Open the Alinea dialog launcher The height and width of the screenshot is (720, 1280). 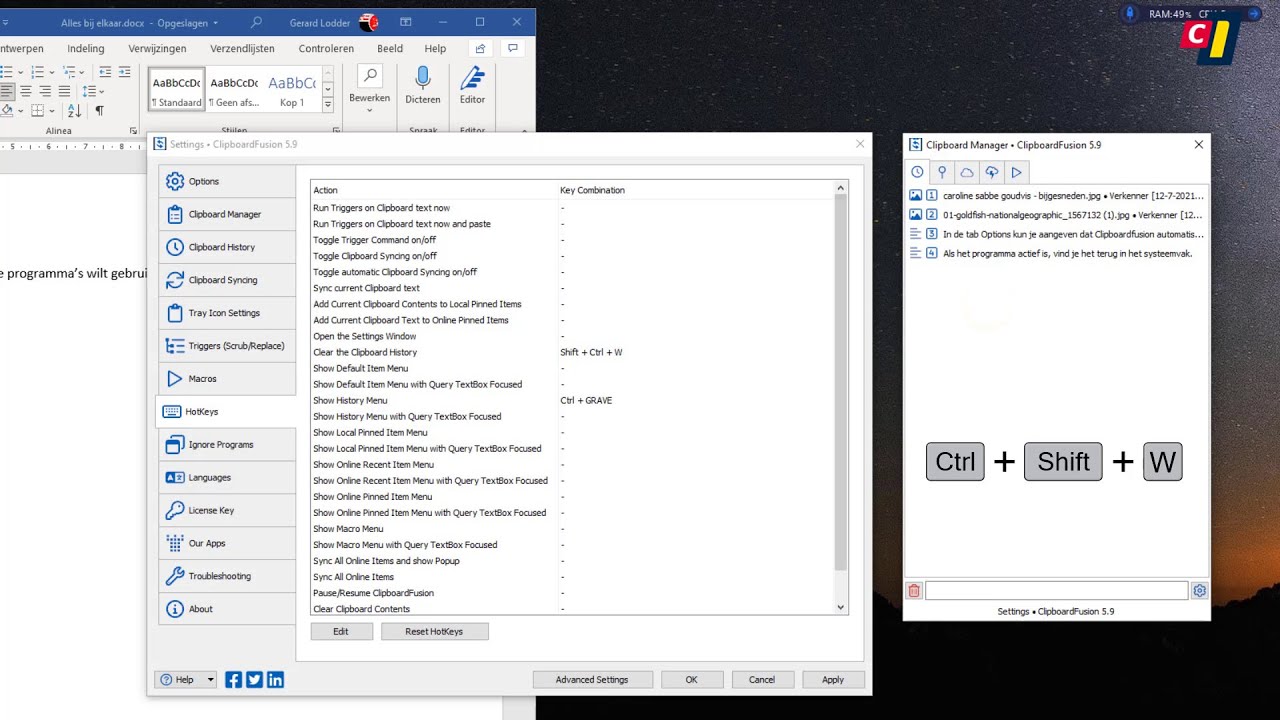(134, 131)
